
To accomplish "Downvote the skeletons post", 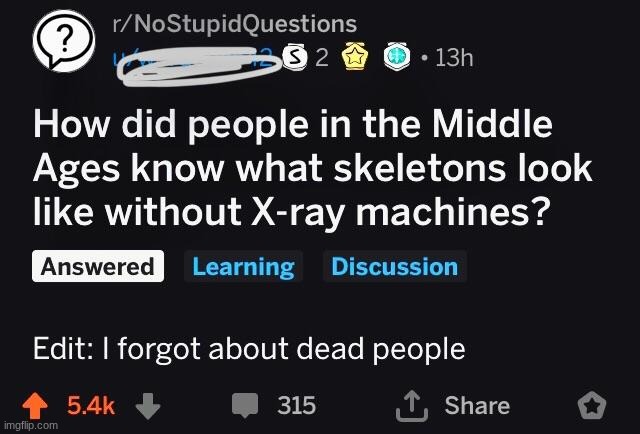I will tap(147, 405).
